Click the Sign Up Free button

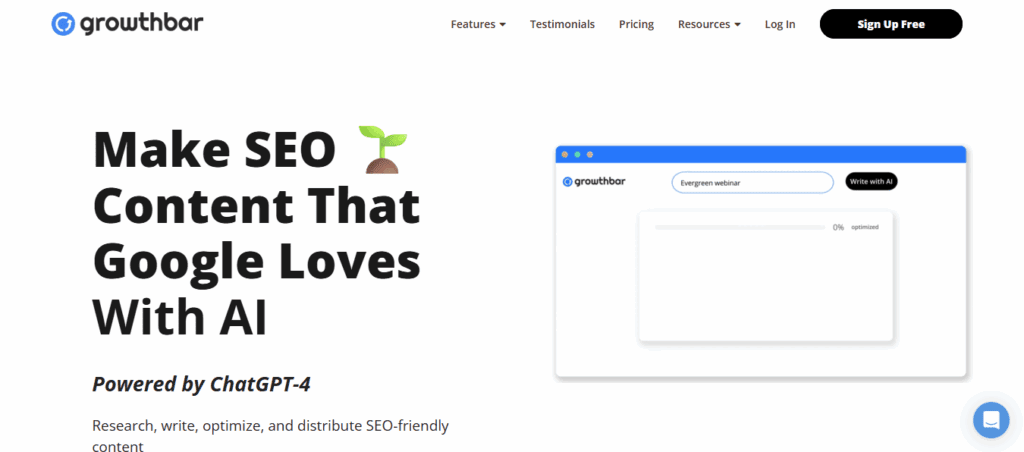click(891, 24)
